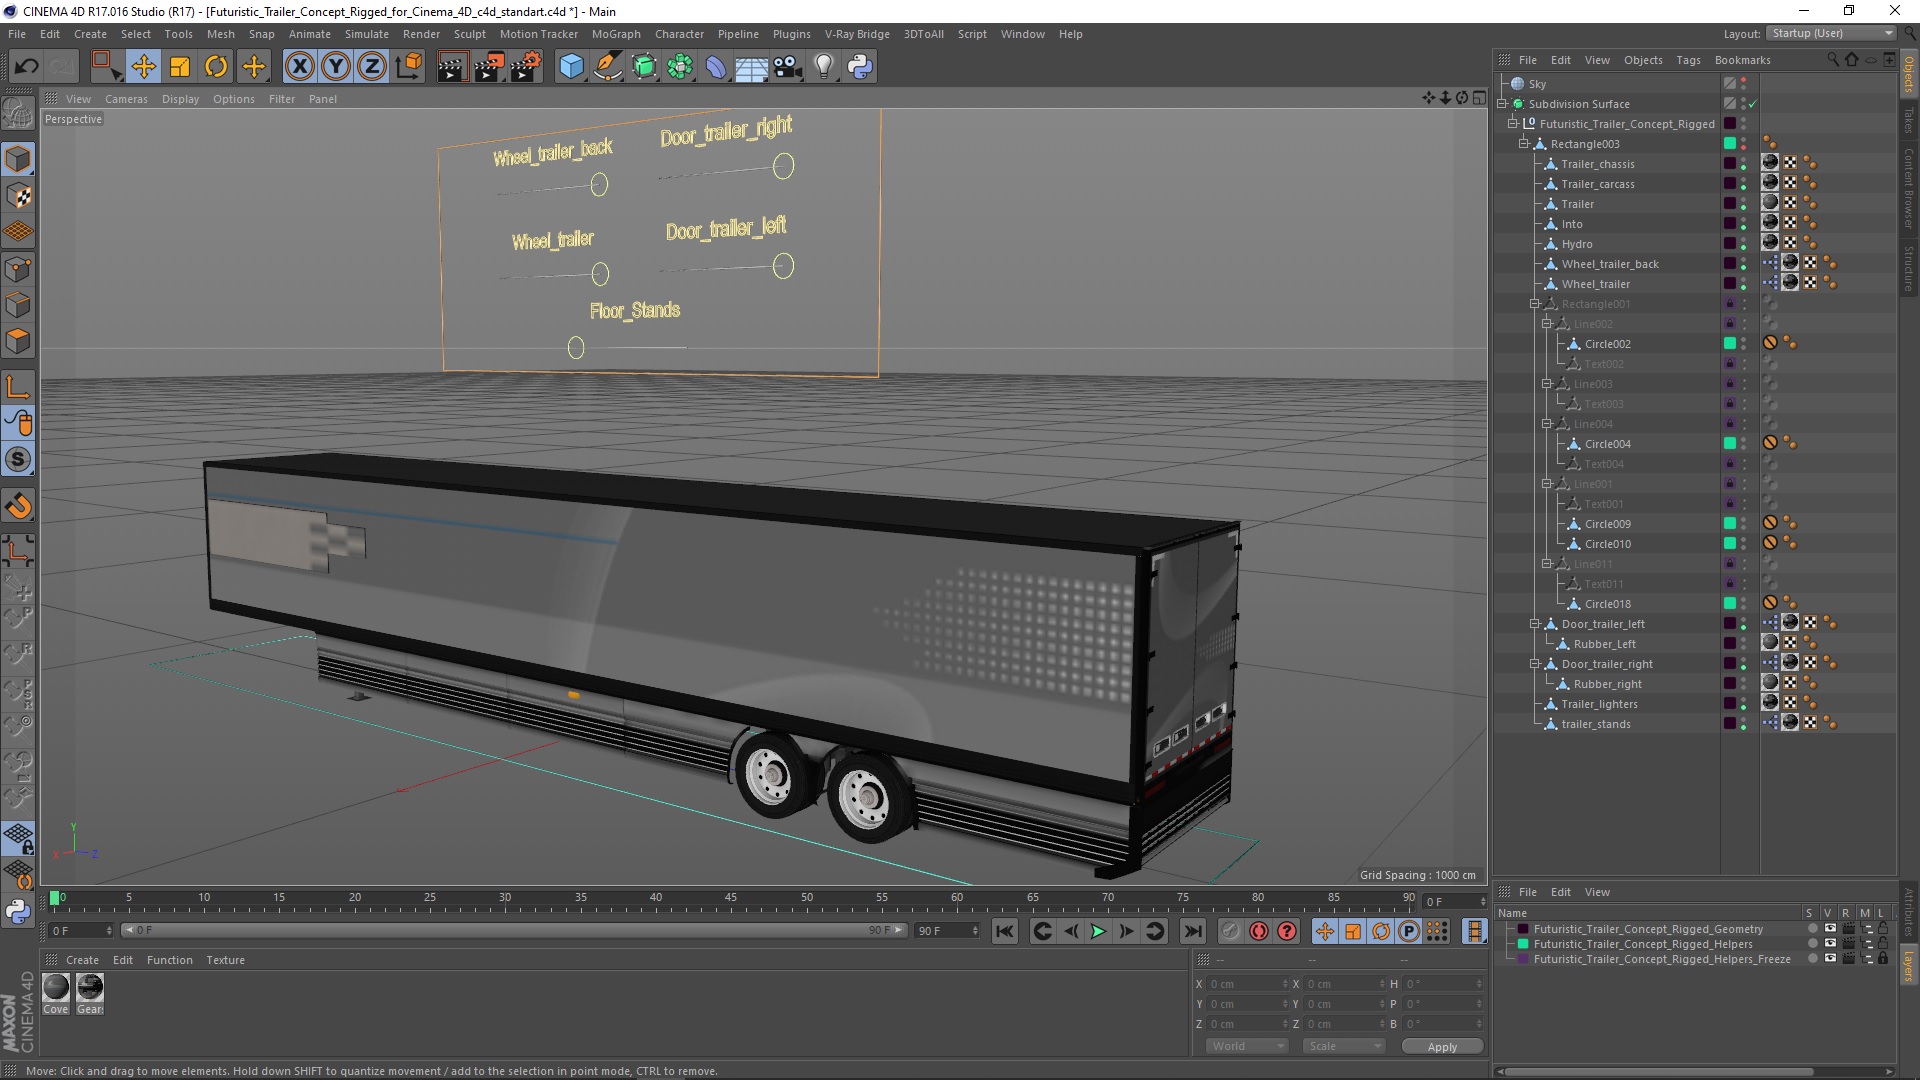Select the Scale tool

tap(180, 67)
